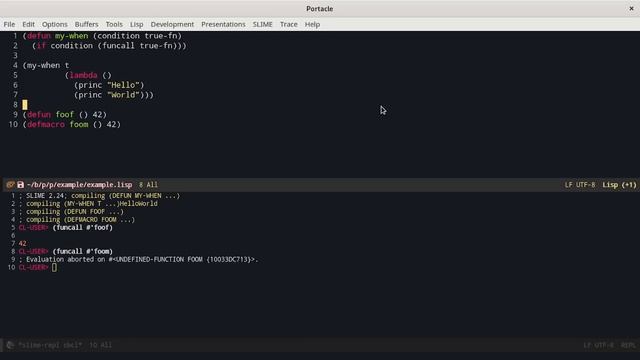Click the Lisp (+1) mode indicator
Image resolution: width=640 pixels, height=360 pixels.
pyautogui.click(x=619, y=185)
